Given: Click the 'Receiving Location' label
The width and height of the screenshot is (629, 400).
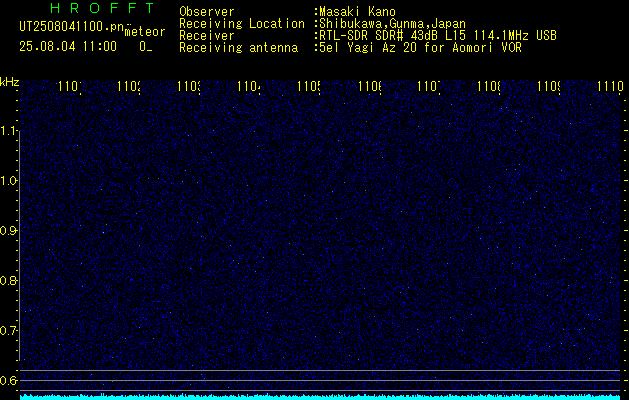Looking at the screenshot, I should 242,24.
